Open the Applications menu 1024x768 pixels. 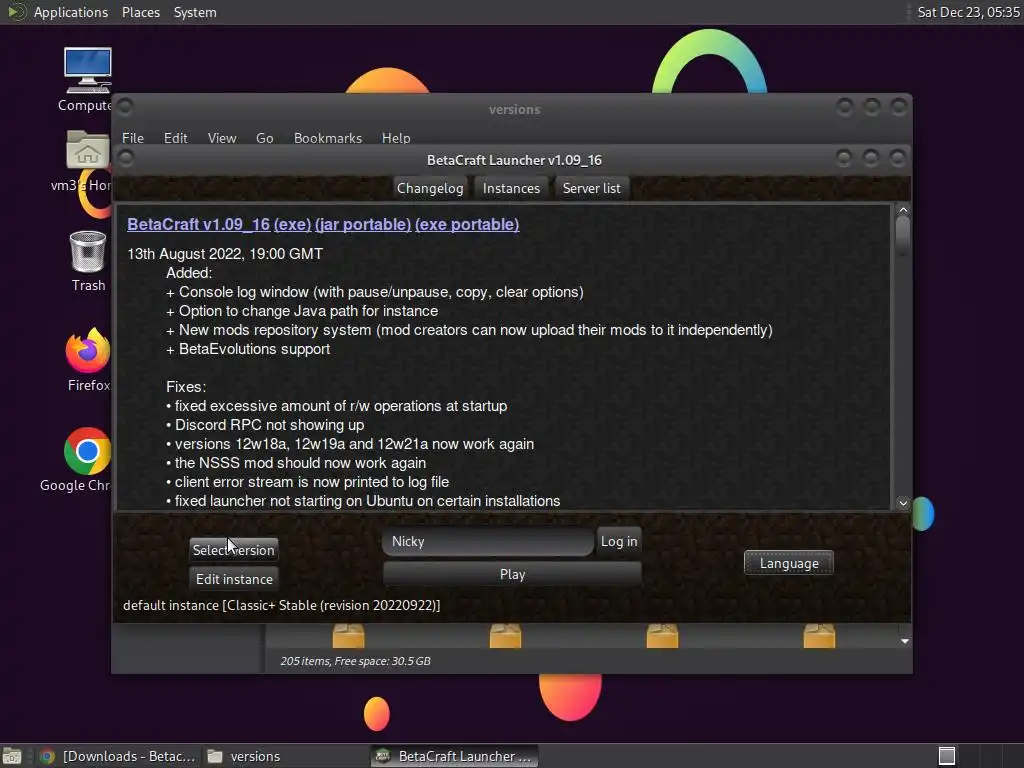click(x=71, y=12)
